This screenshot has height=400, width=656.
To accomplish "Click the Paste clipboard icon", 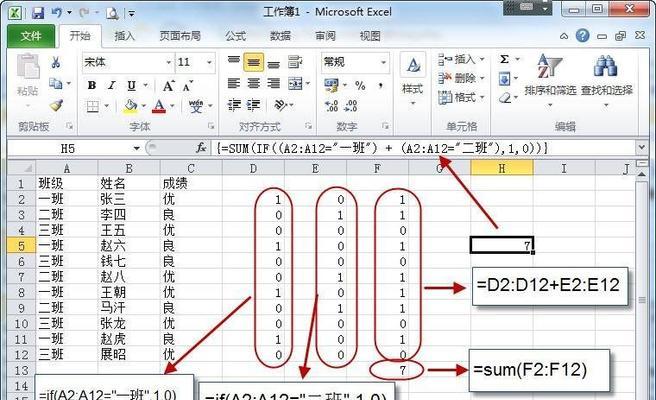I will (28, 67).
